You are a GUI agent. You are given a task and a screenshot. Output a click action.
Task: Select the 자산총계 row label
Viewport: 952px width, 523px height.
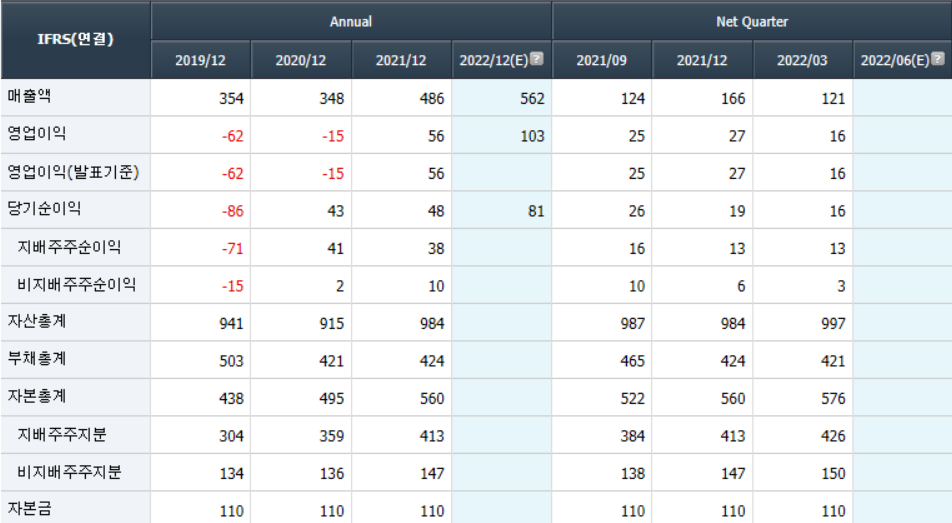tap(36, 321)
